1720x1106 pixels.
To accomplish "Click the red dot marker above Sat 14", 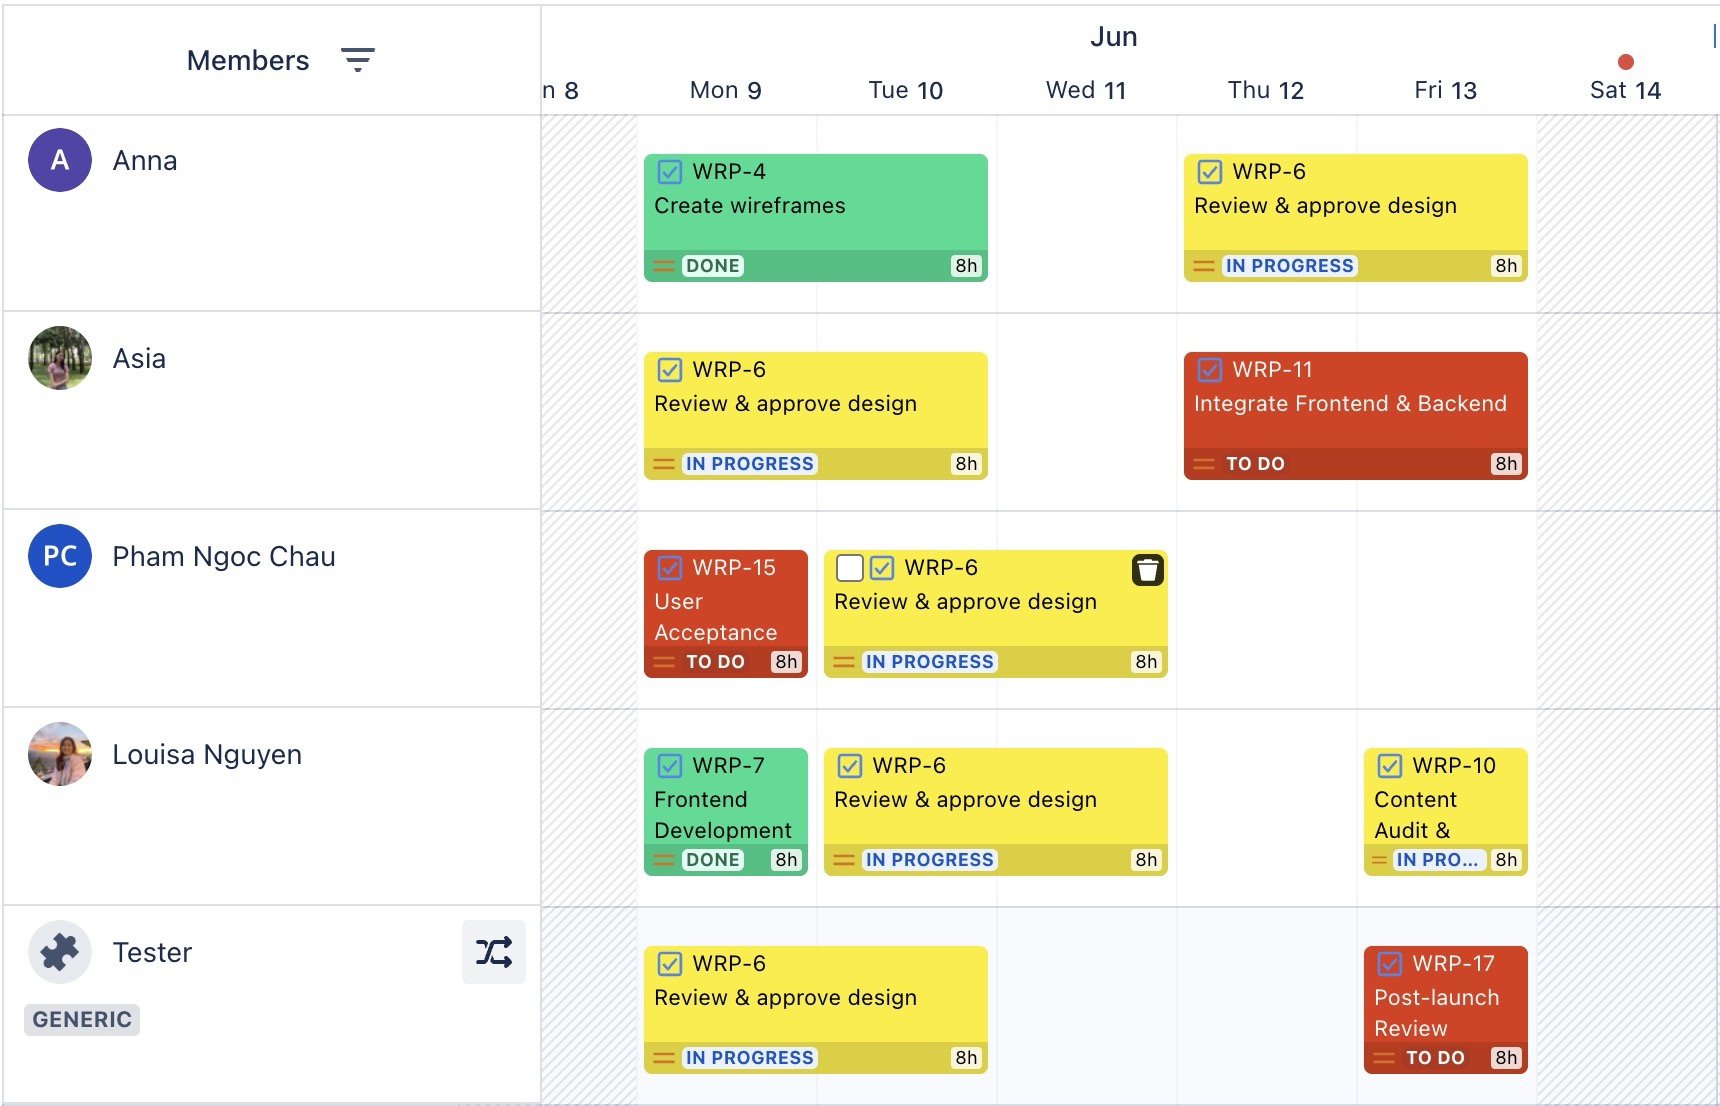I will pos(1625,61).
